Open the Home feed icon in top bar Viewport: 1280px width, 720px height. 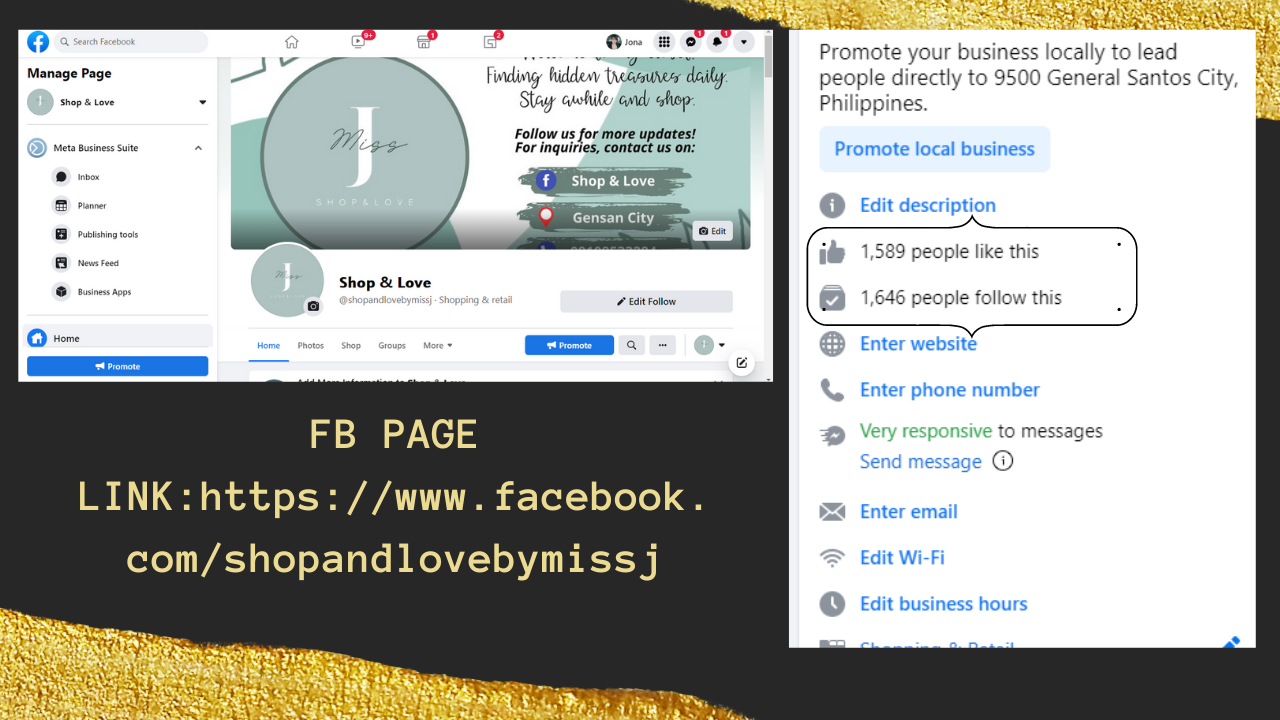click(x=292, y=42)
